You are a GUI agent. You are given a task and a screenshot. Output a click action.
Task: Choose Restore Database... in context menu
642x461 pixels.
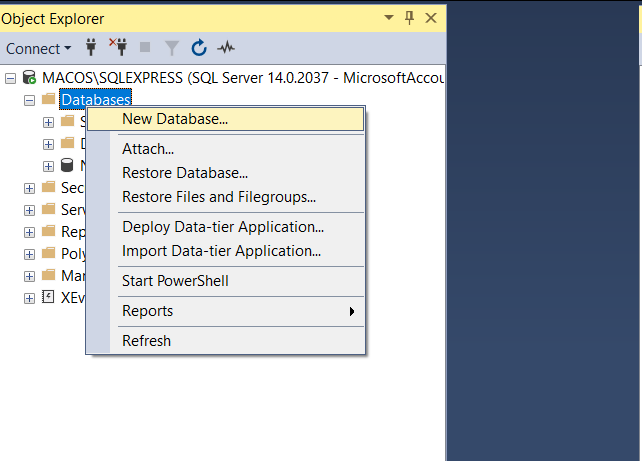(x=184, y=173)
